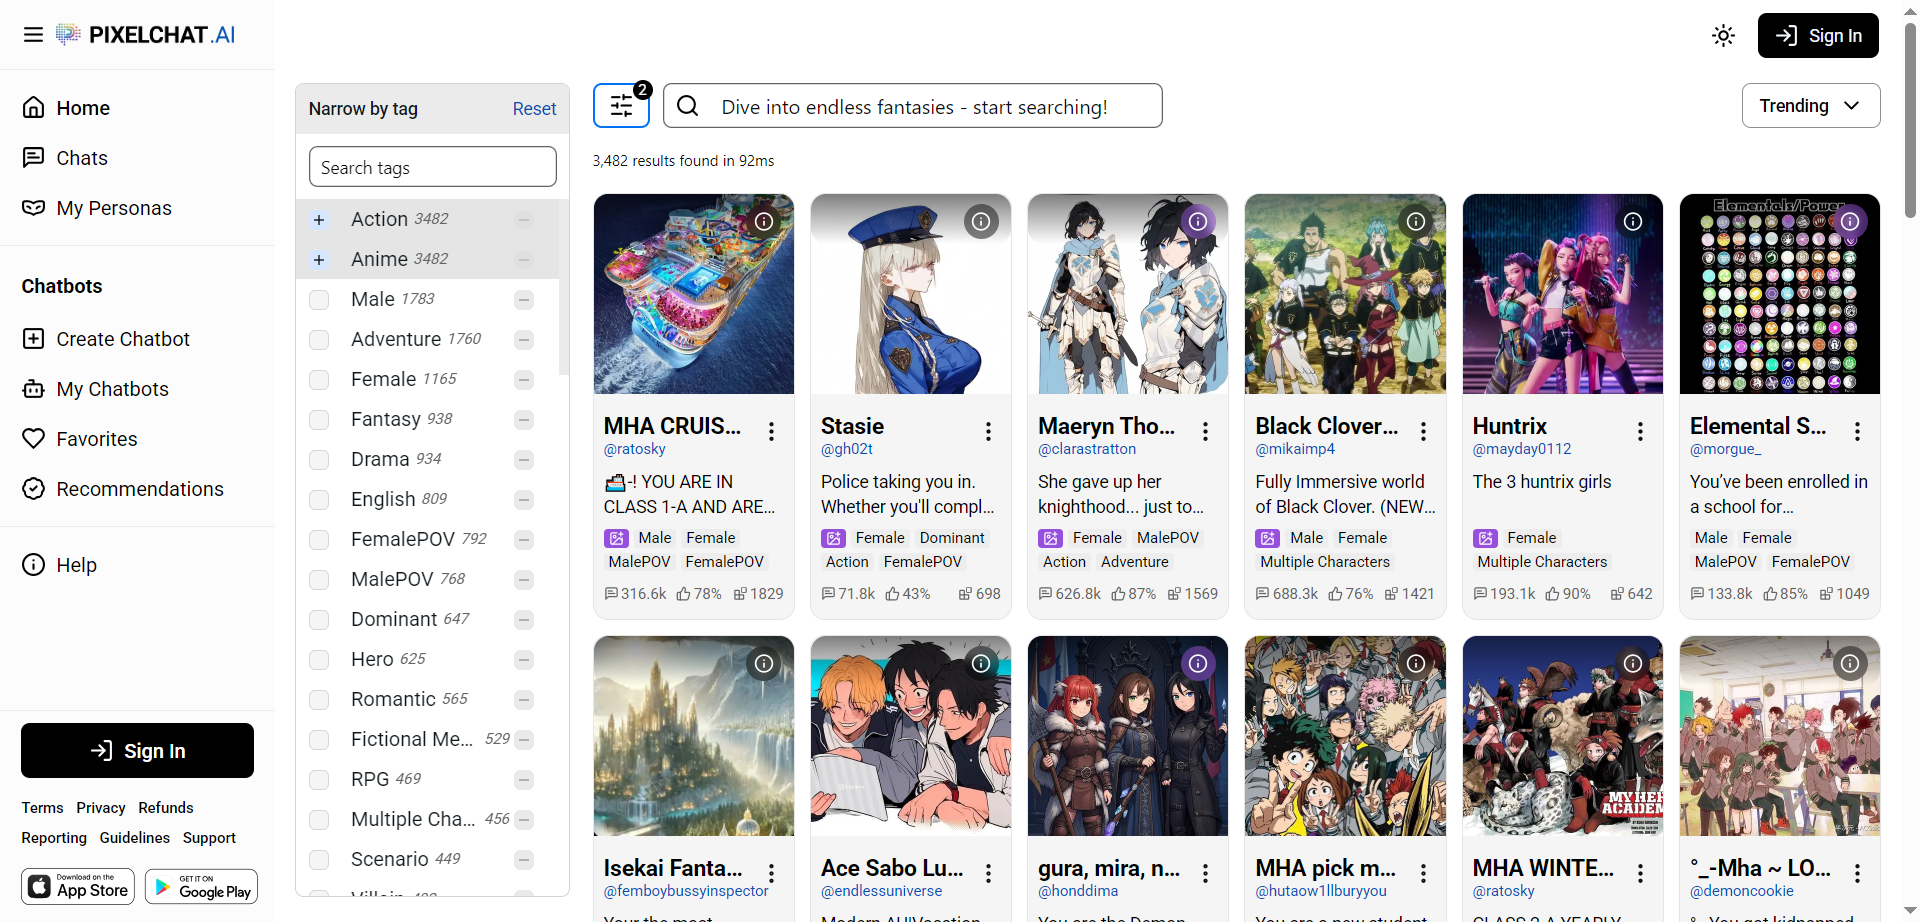The width and height of the screenshot is (1920, 922).
Task: Check the Fantasy tag checkbox
Action: tap(319, 420)
